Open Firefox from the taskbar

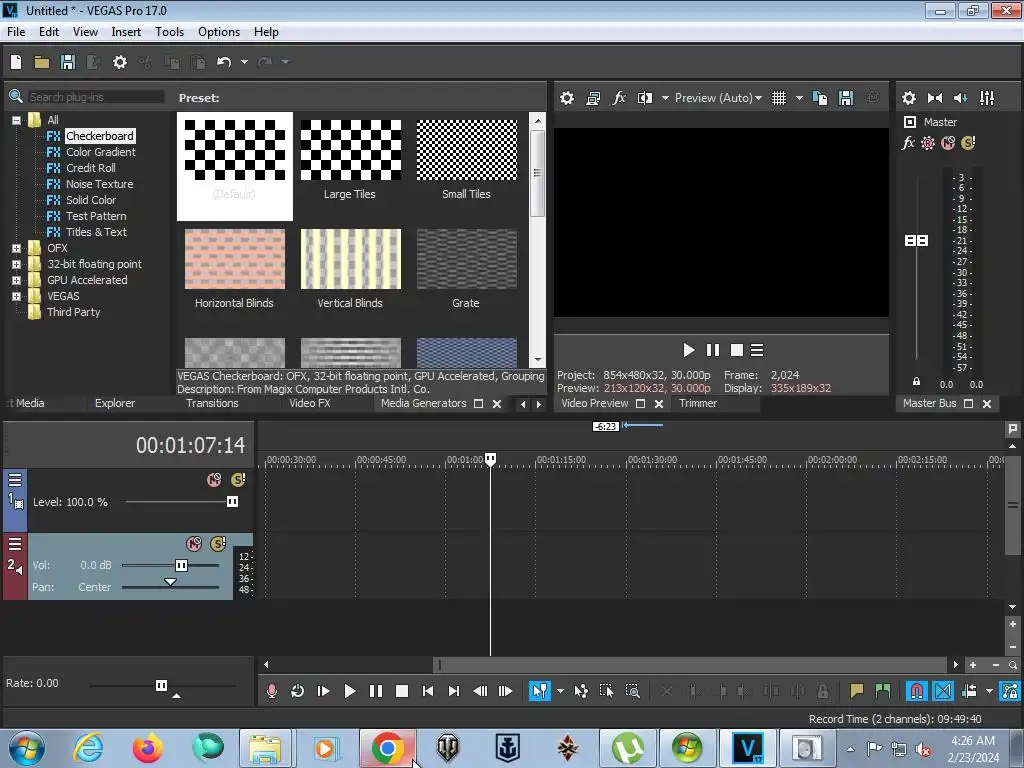pos(148,748)
